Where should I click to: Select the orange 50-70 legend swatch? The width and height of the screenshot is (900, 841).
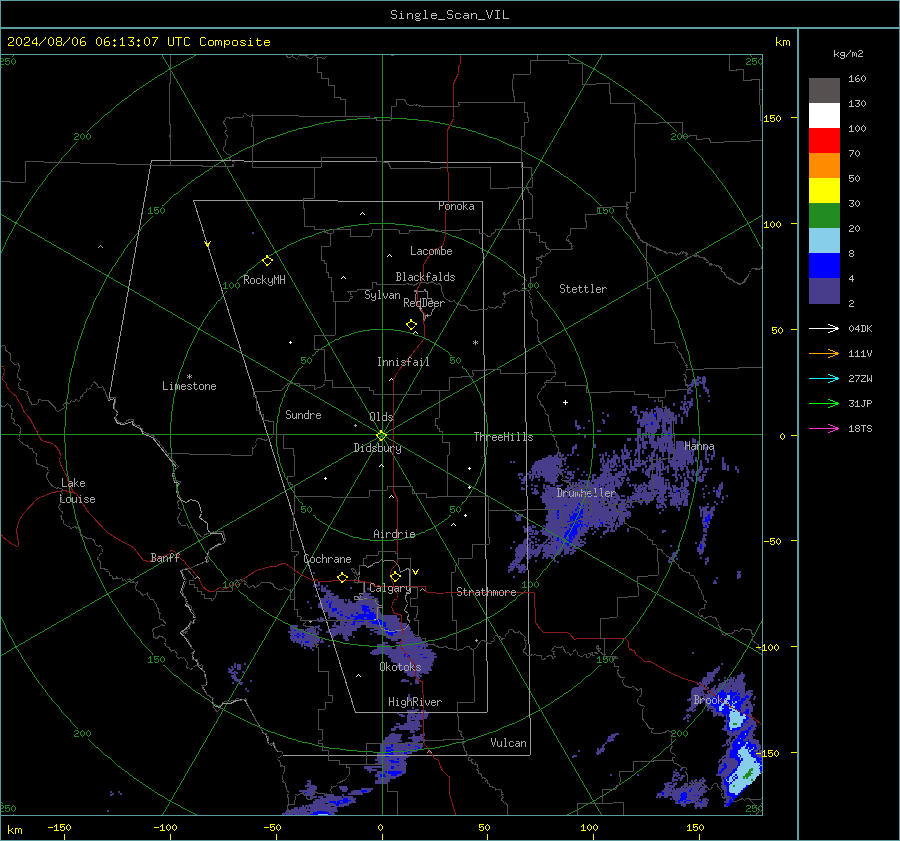point(824,166)
